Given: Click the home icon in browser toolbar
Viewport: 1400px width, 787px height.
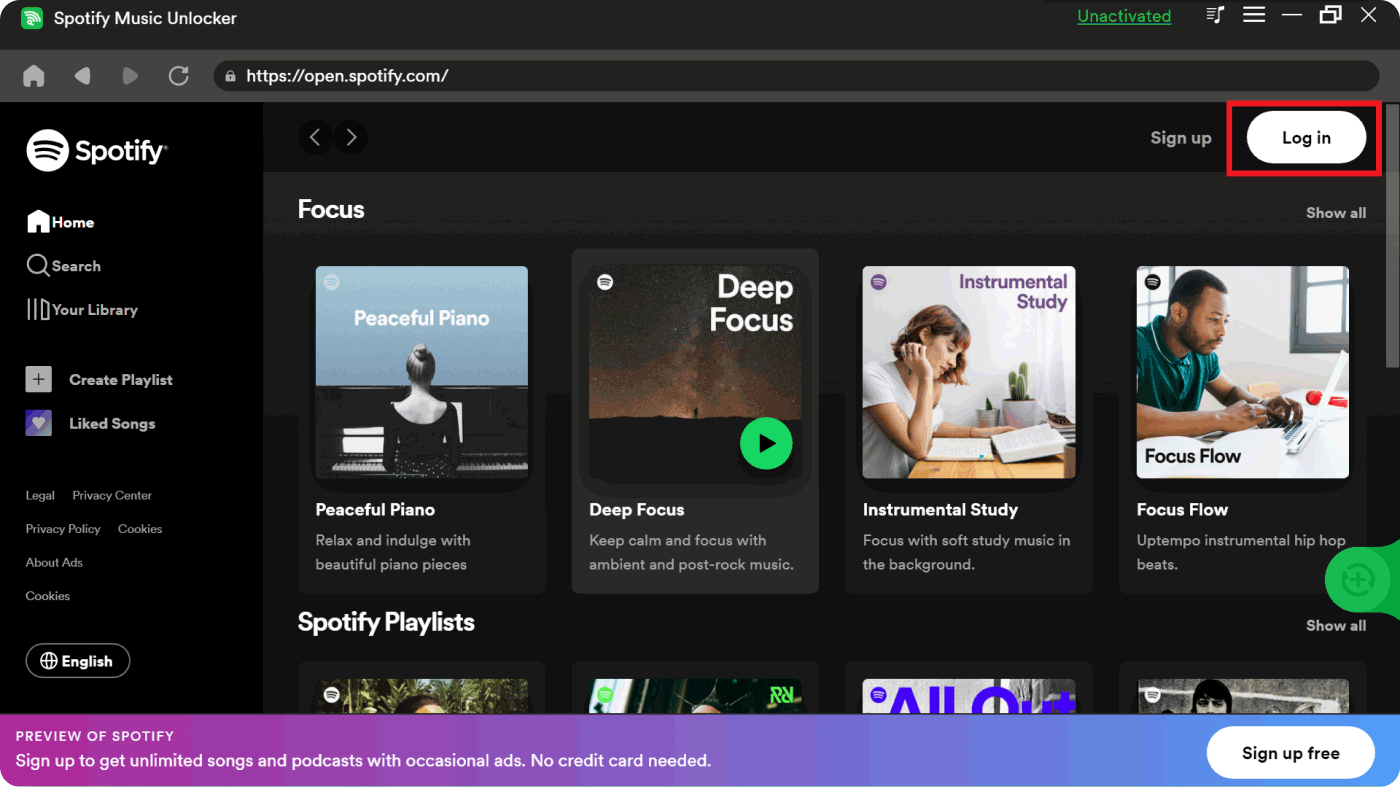Looking at the screenshot, I should pos(34,76).
